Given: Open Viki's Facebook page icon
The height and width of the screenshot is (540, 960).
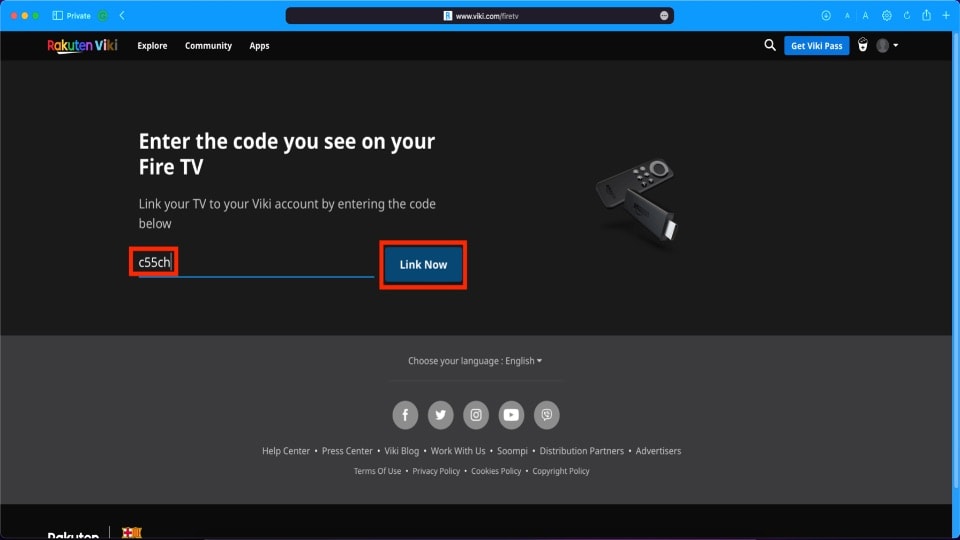Looking at the screenshot, I should click(x=405, y=415).
